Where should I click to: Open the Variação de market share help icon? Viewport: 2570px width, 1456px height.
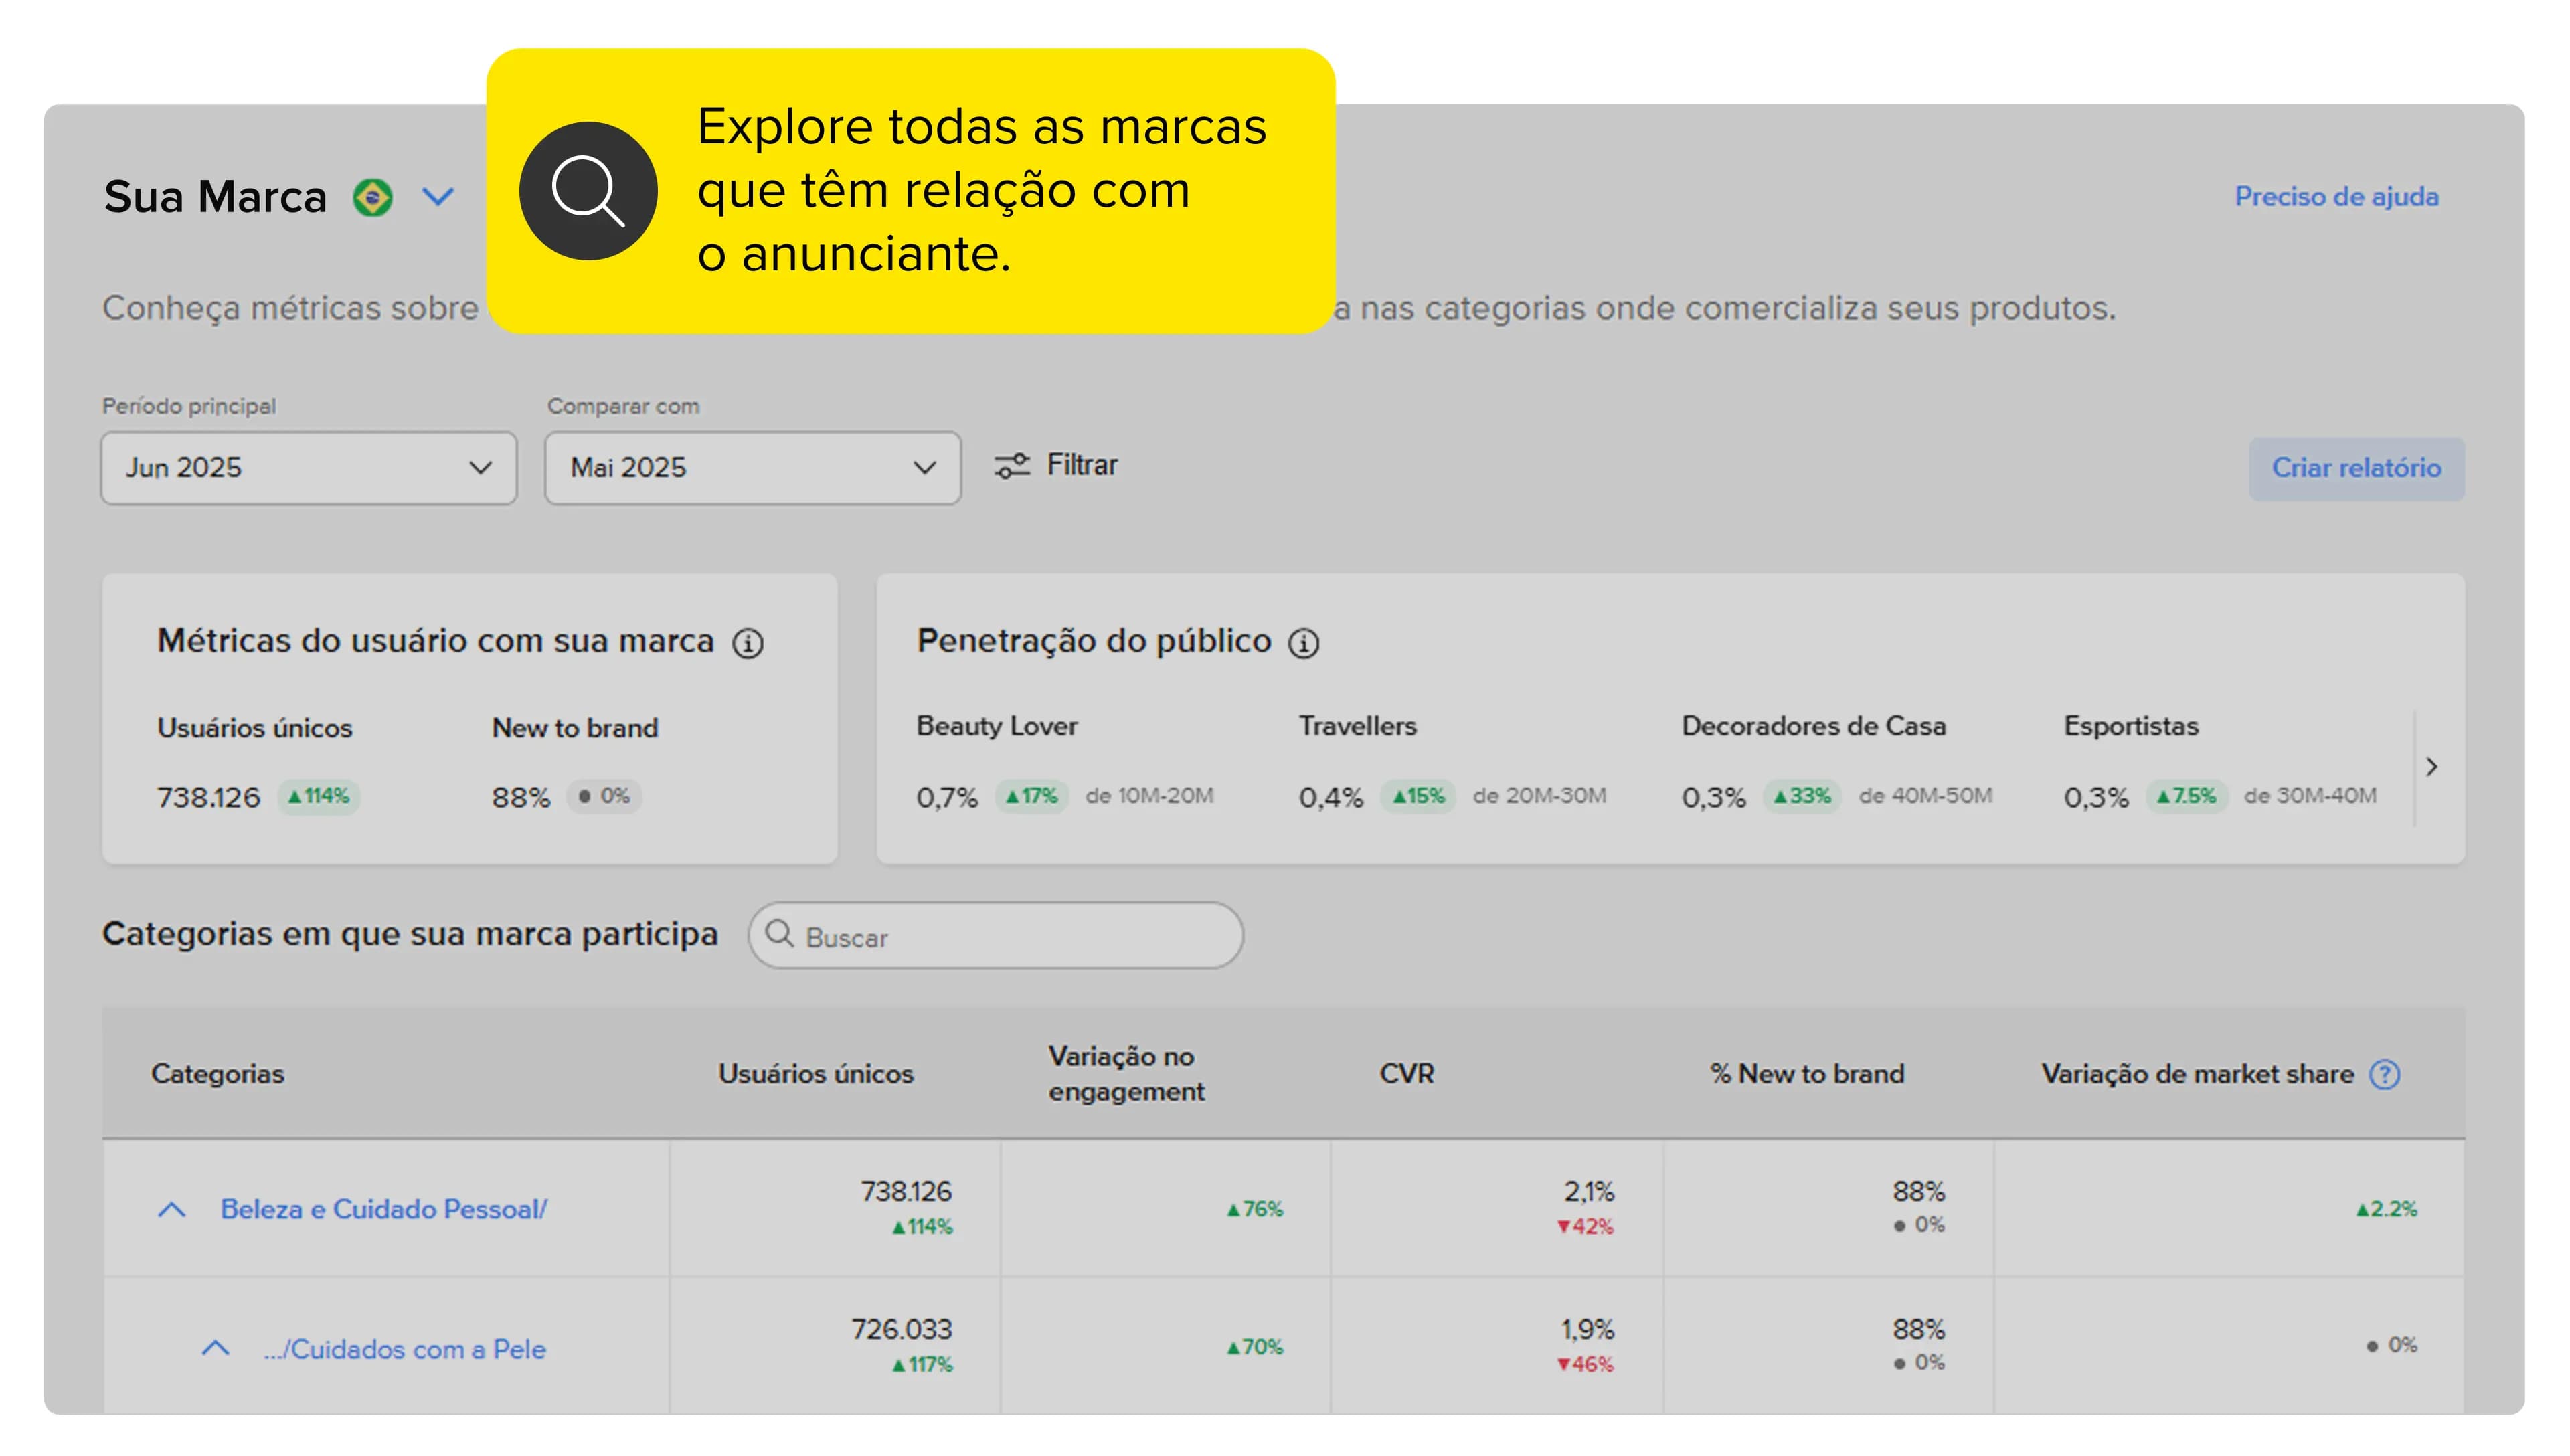click(x=2385, y=1074)
